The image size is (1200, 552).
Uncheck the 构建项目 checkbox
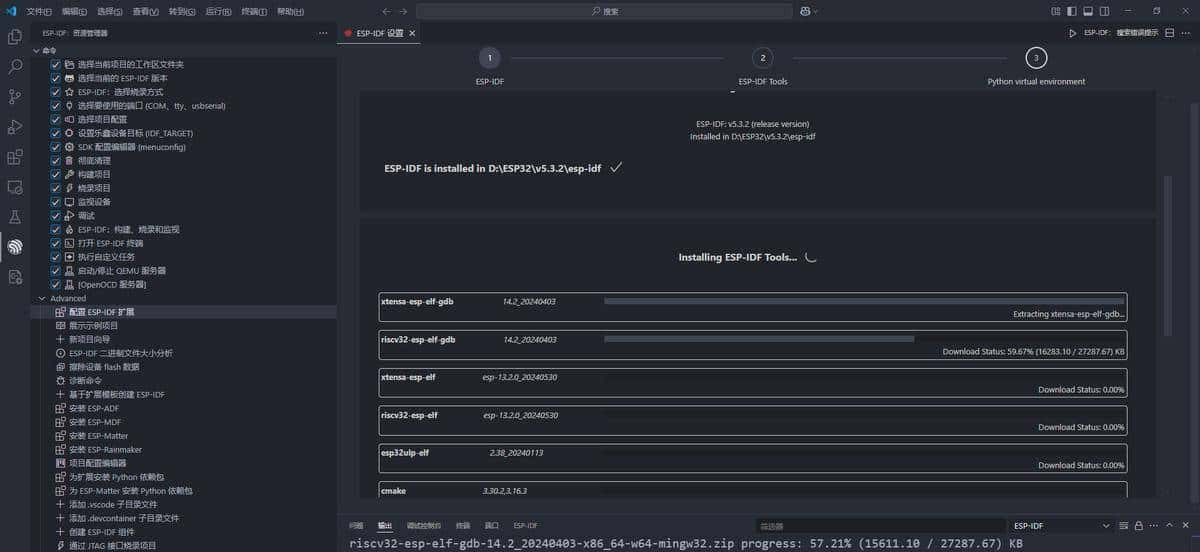(x=56, y=174)
